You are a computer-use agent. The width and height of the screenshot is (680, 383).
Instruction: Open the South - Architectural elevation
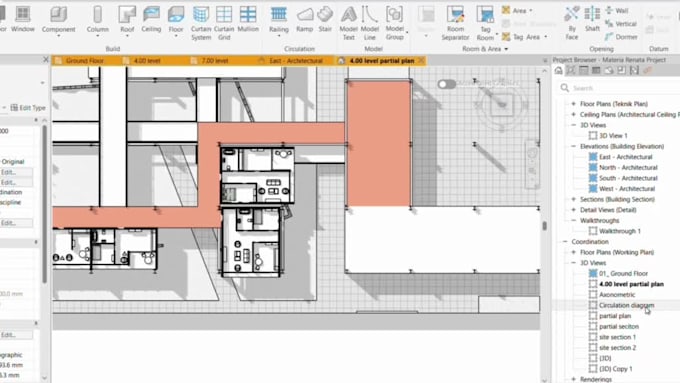[x=628, y=178]
